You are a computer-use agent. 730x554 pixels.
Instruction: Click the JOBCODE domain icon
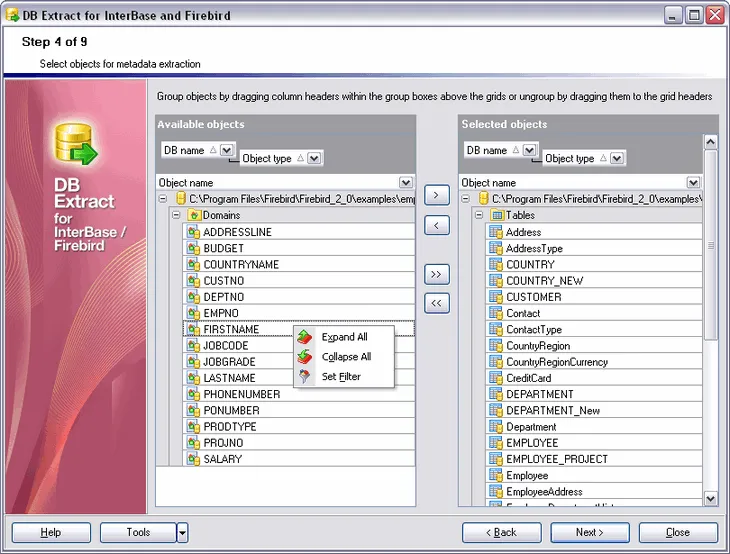coord(193,345)
